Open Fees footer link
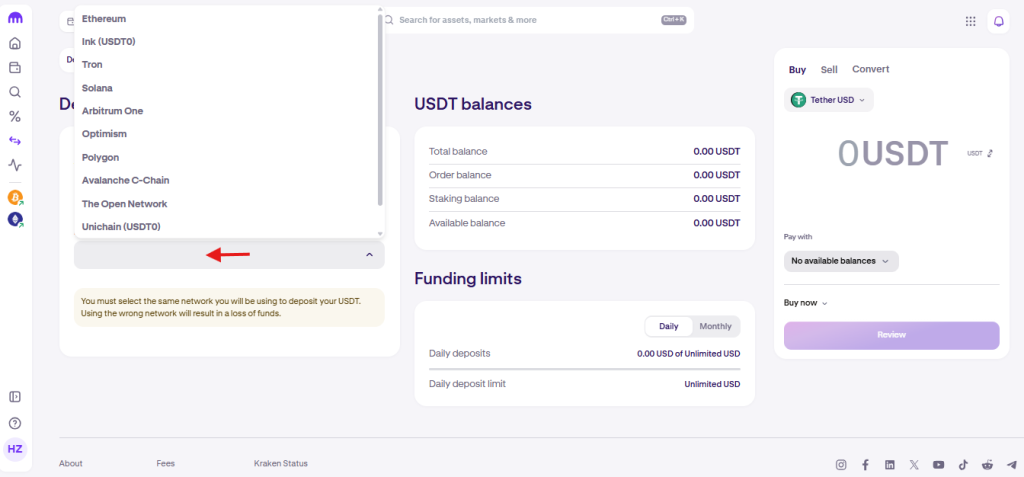1024x477 pixels. tap(166, 463)
